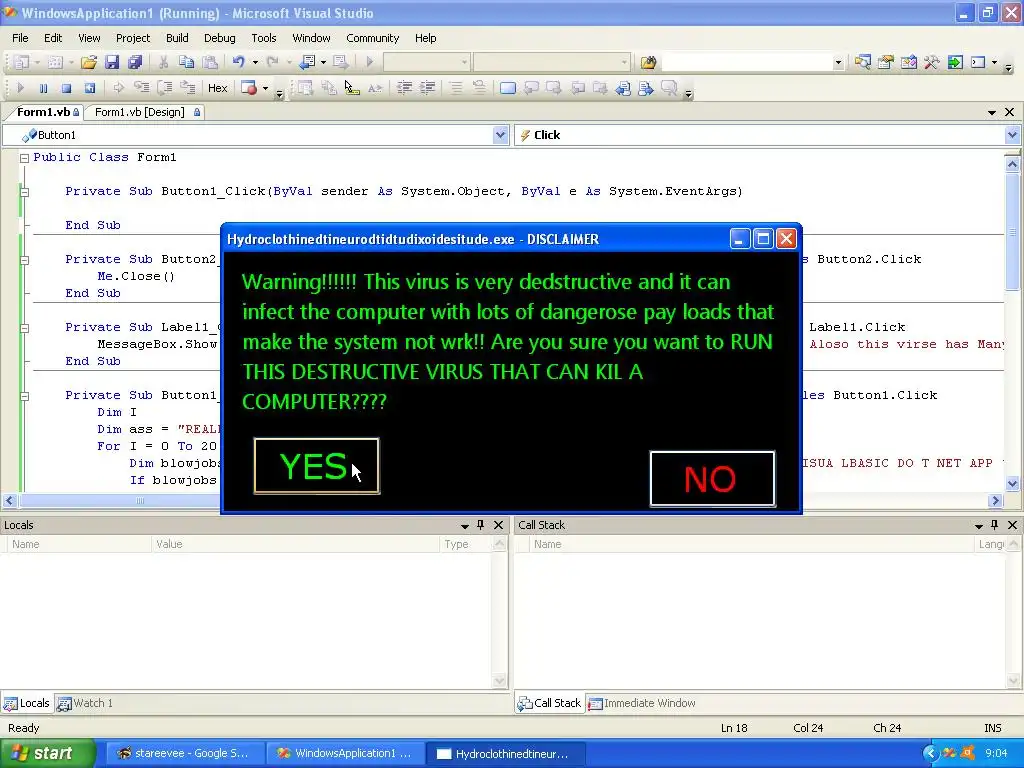This screenshot has height=768, width=1024.
Task: Click code editor vertical scroll down arrow
Action: point(1012,483)
